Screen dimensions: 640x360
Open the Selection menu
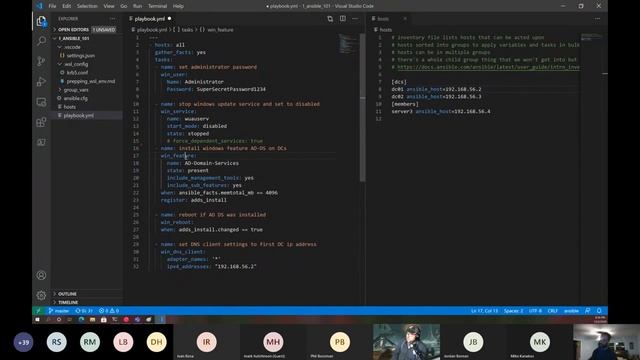87,6
